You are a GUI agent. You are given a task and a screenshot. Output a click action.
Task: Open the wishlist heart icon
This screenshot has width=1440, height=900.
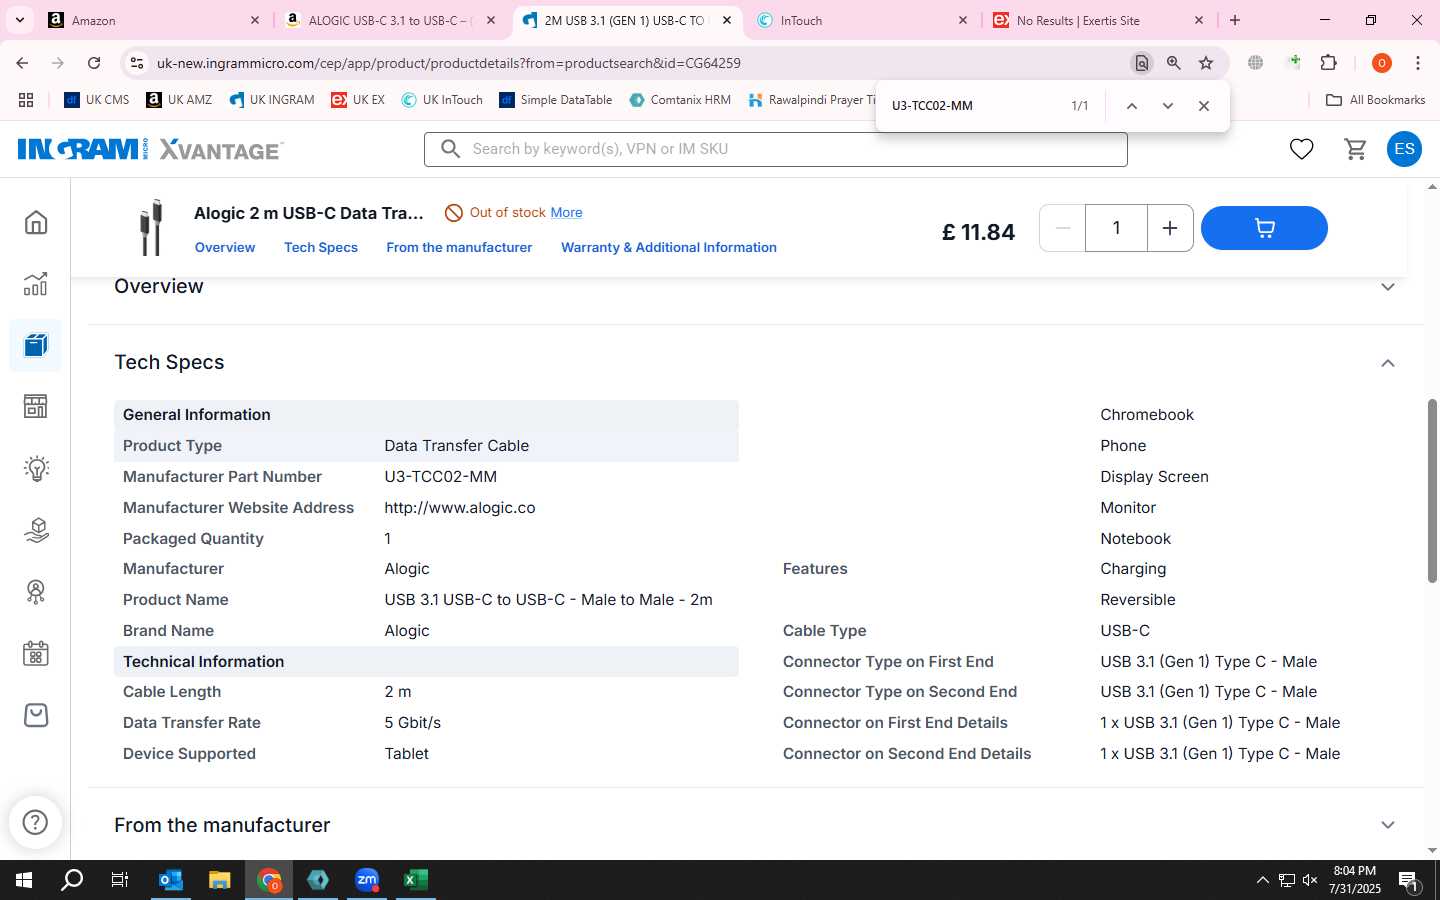click(x=1301, y=149)
